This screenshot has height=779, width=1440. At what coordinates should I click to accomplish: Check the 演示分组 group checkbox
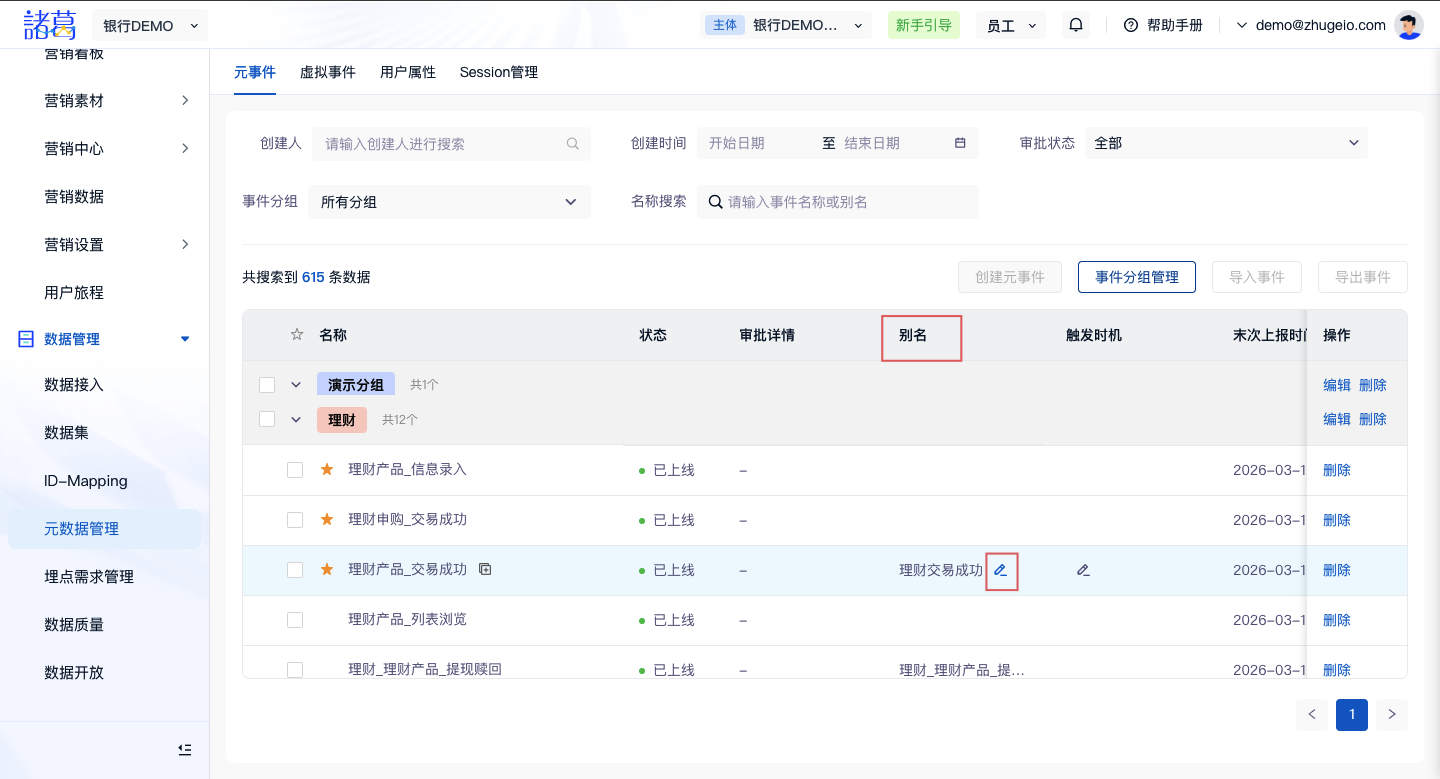(x=267, y=385)
